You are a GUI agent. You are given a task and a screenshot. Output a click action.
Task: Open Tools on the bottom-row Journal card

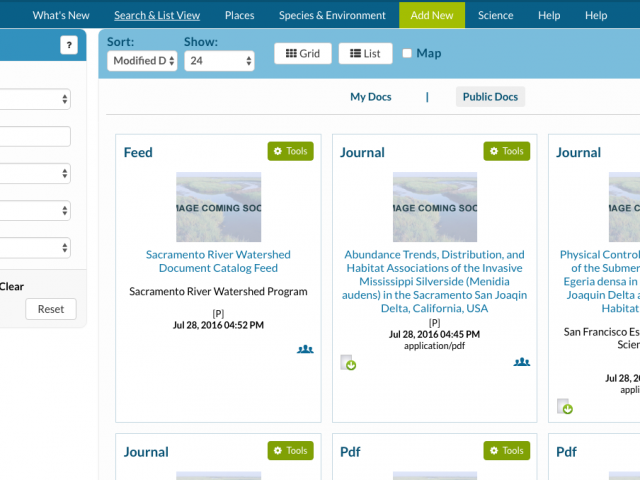(291, 451)
